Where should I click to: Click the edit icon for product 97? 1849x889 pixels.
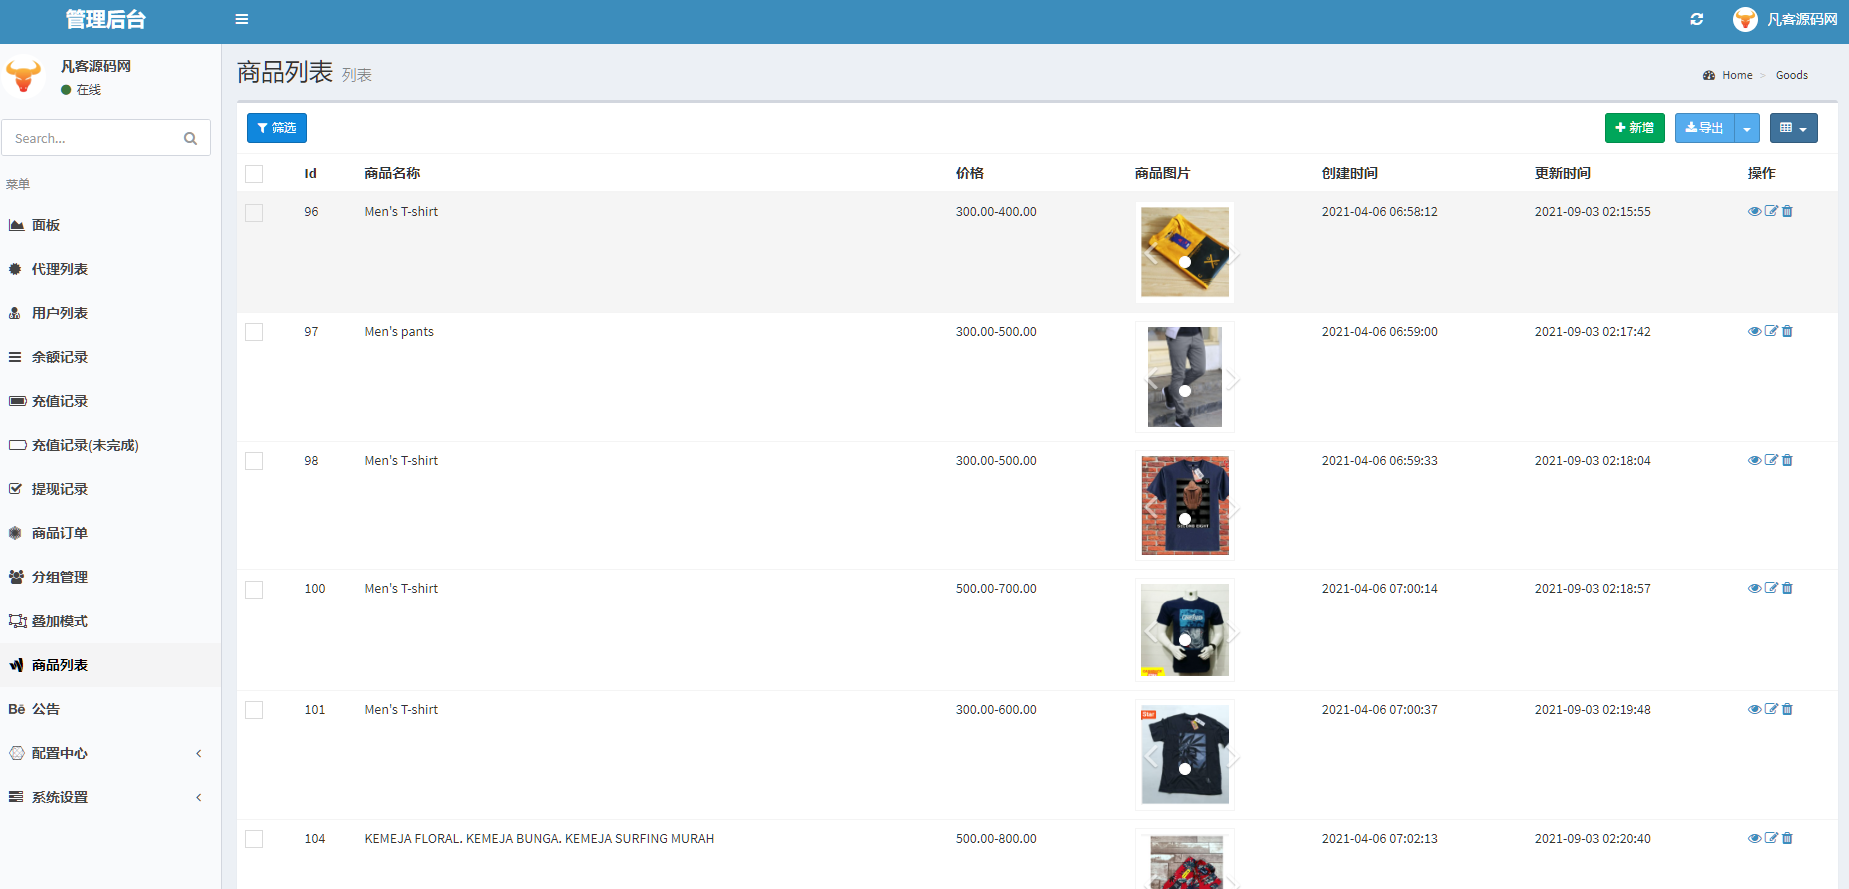click(x=1771, y=331)
